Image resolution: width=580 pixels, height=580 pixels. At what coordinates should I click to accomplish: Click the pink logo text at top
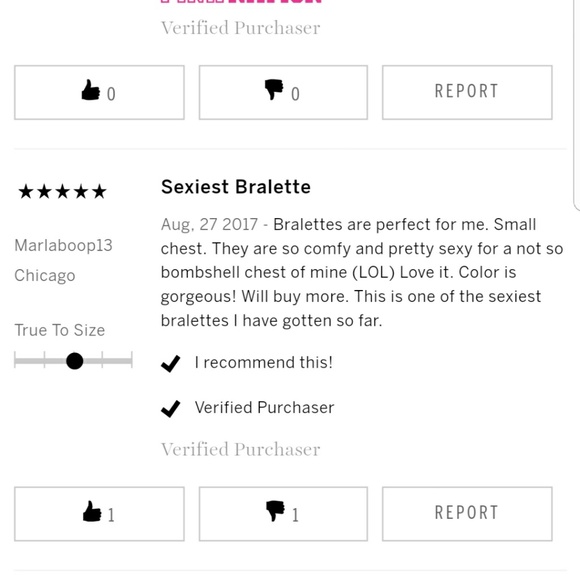pos(241,2)
